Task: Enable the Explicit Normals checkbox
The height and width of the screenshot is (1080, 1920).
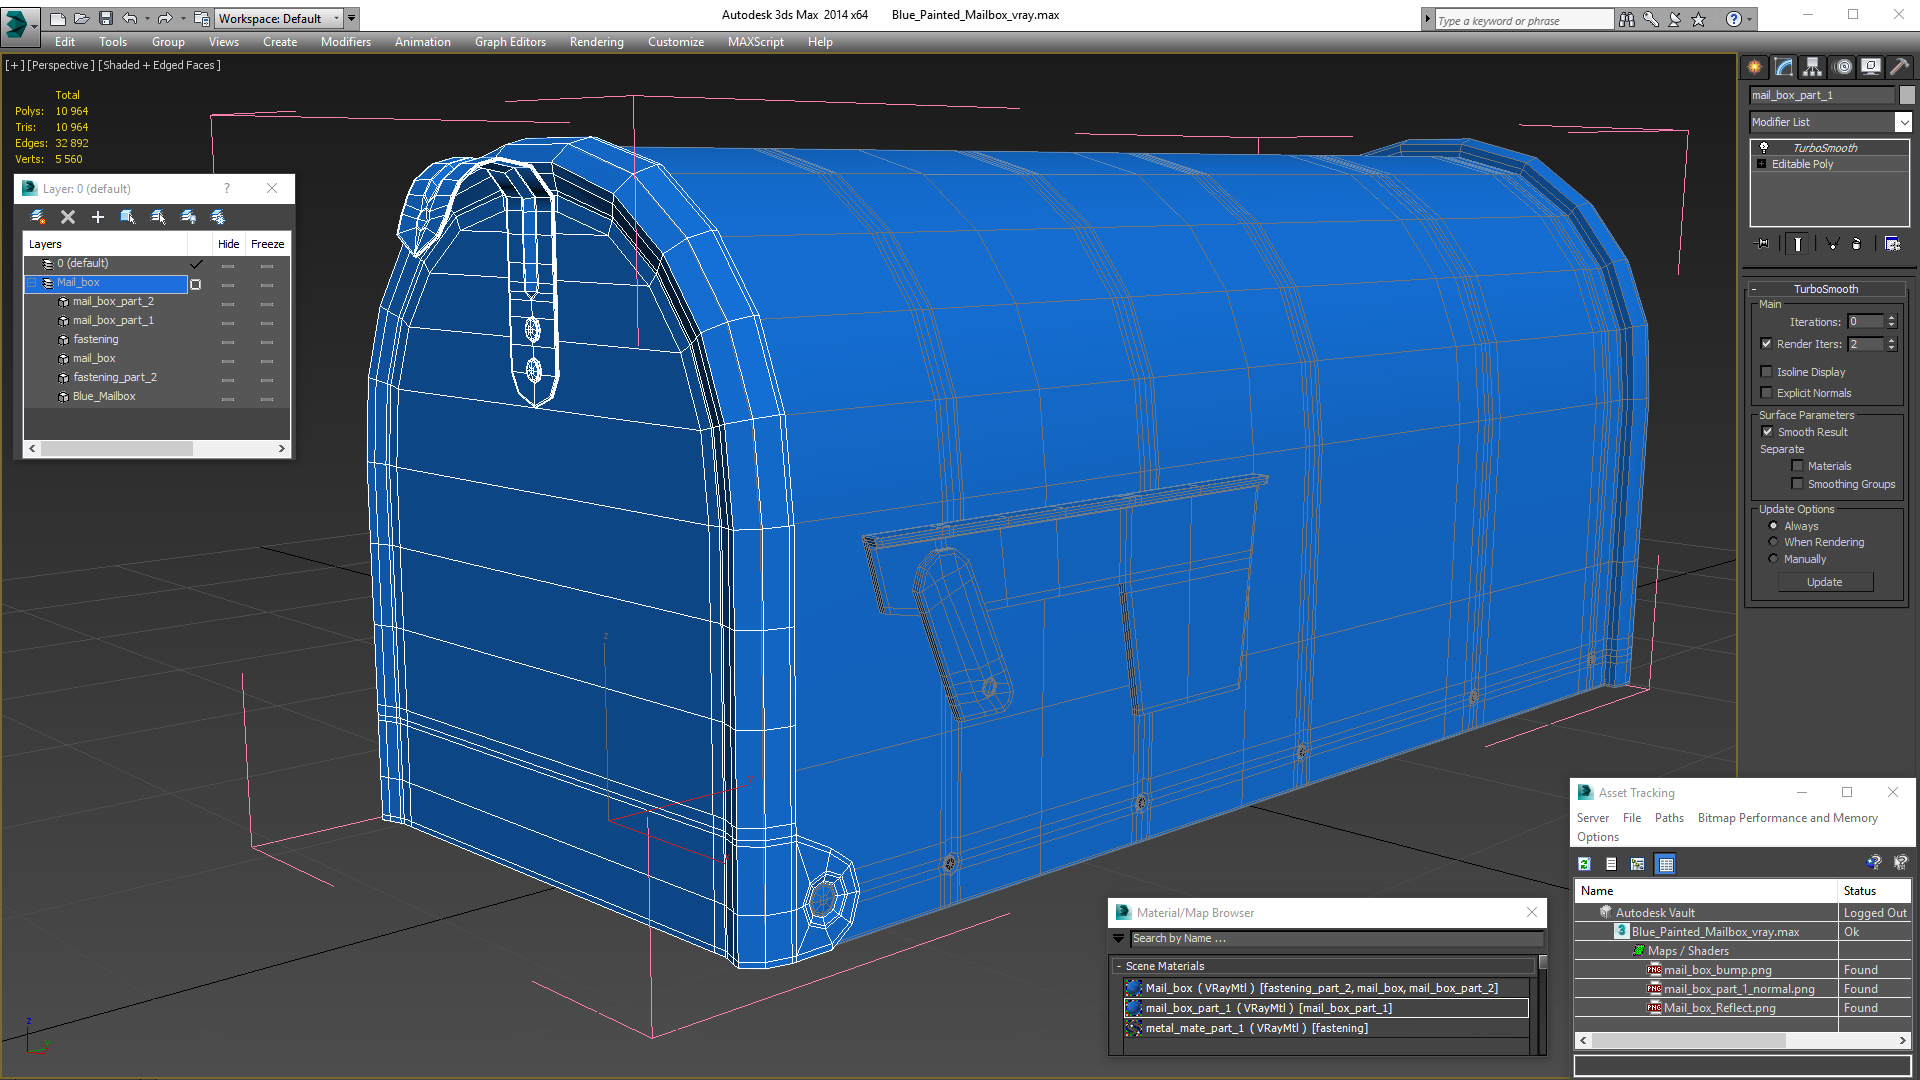Action: click(1766, 392)
